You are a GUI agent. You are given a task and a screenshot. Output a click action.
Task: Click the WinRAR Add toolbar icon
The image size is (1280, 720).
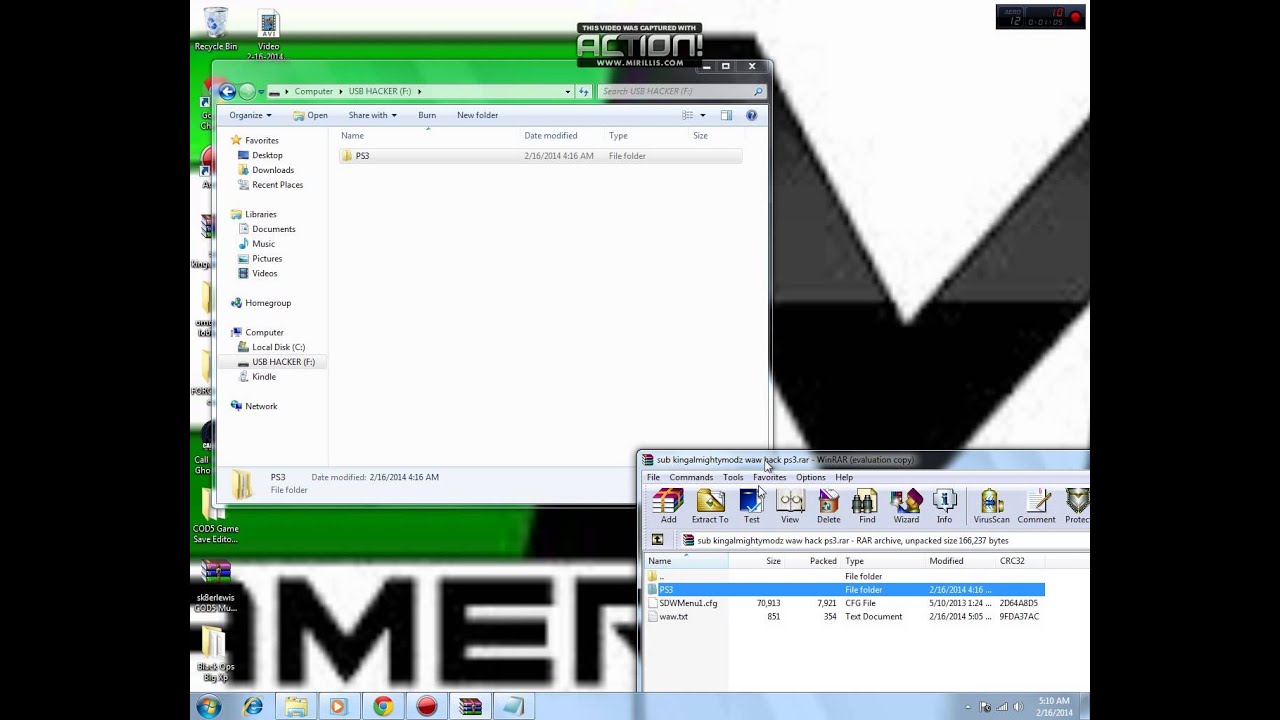click(668, 506)
